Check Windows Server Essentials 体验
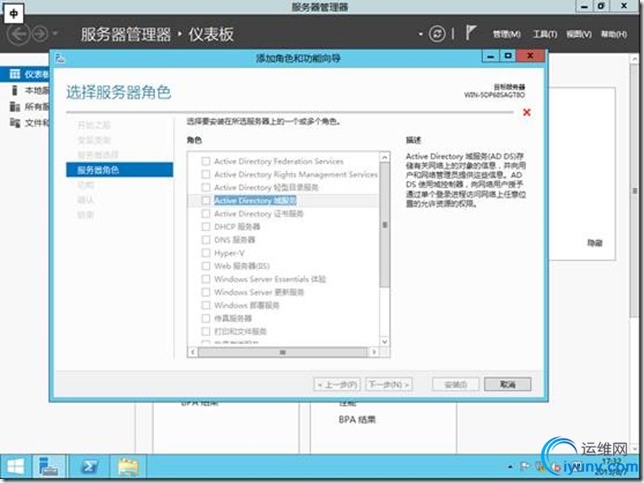644x483 pixels. click(206, 279)
